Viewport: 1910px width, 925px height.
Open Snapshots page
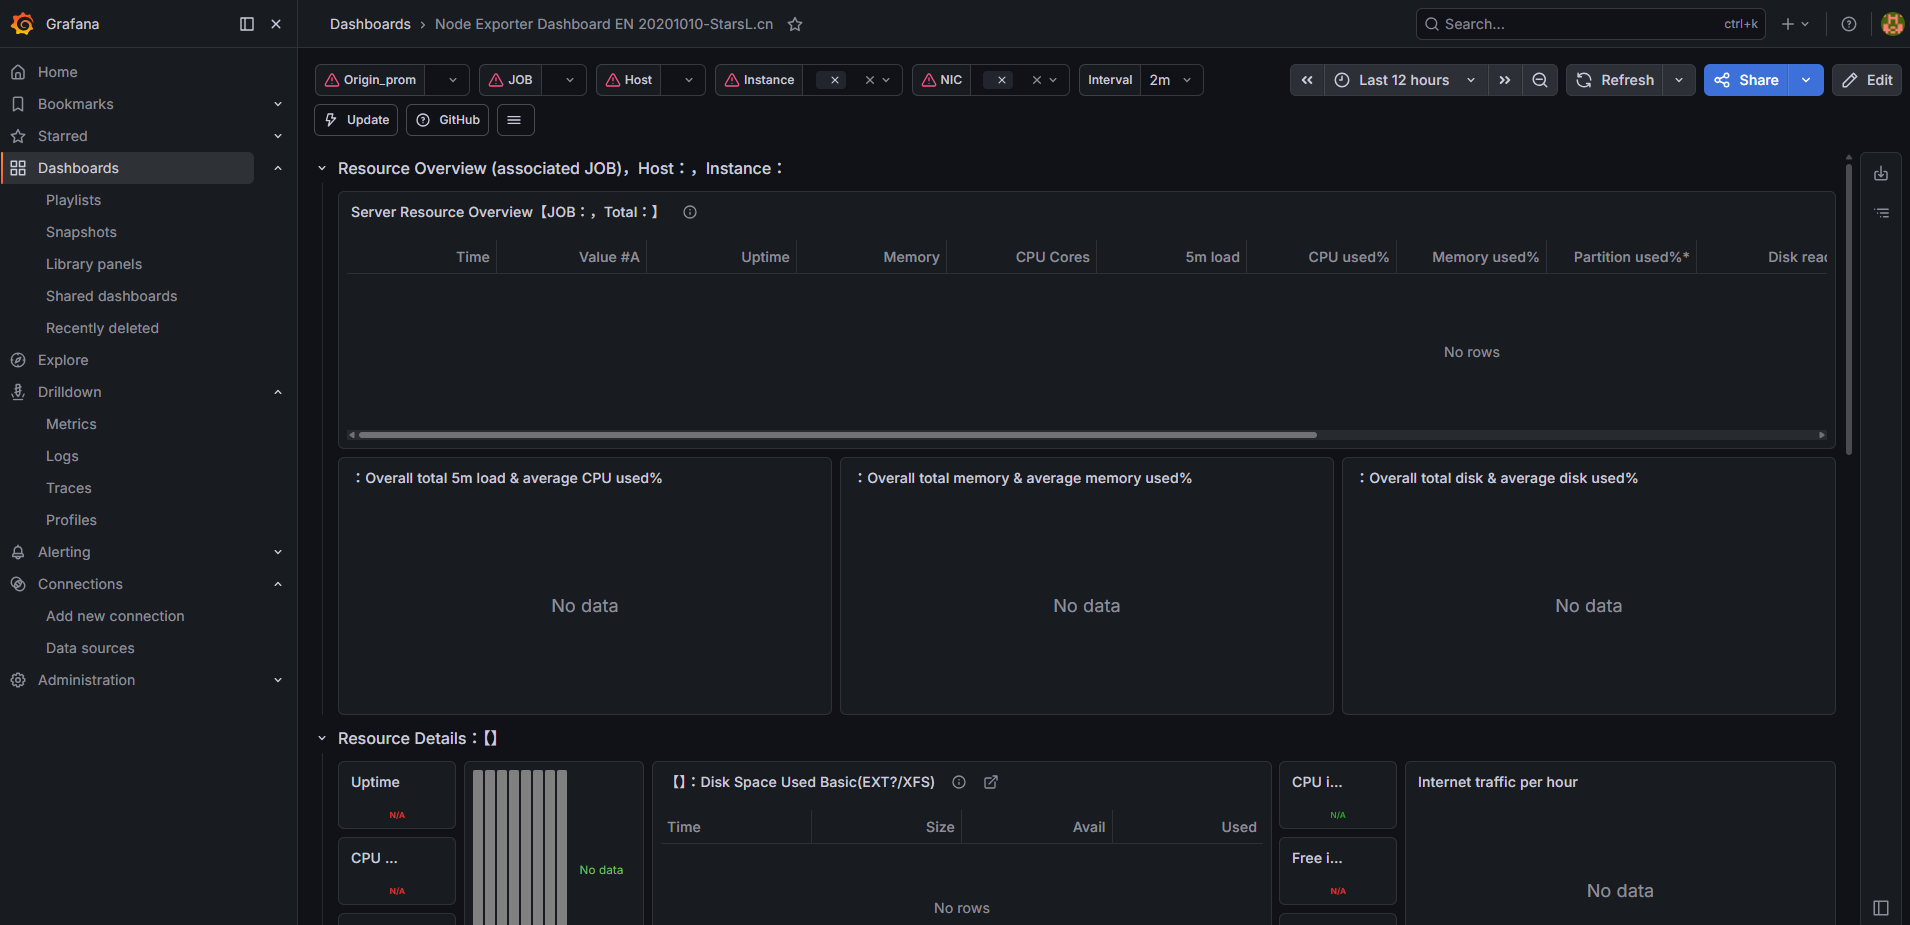point(81,232)
